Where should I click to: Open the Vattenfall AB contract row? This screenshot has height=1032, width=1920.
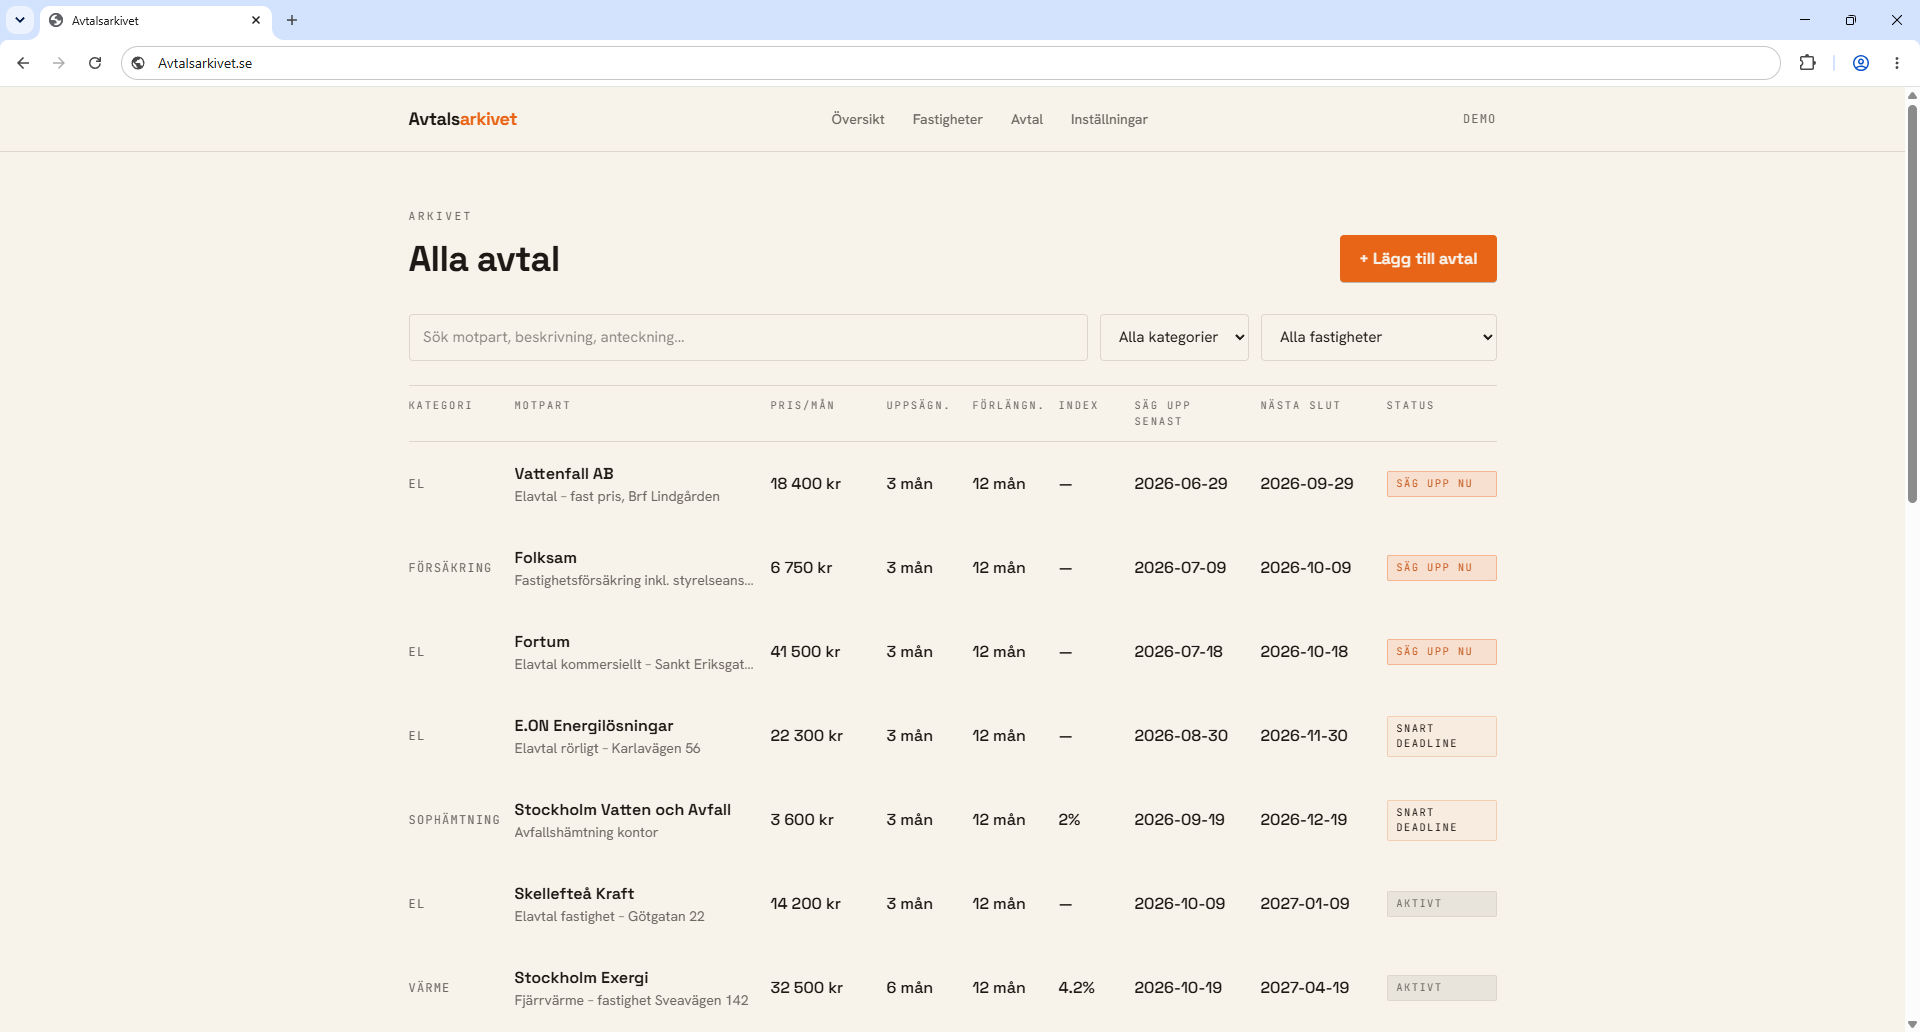(952, 484)
